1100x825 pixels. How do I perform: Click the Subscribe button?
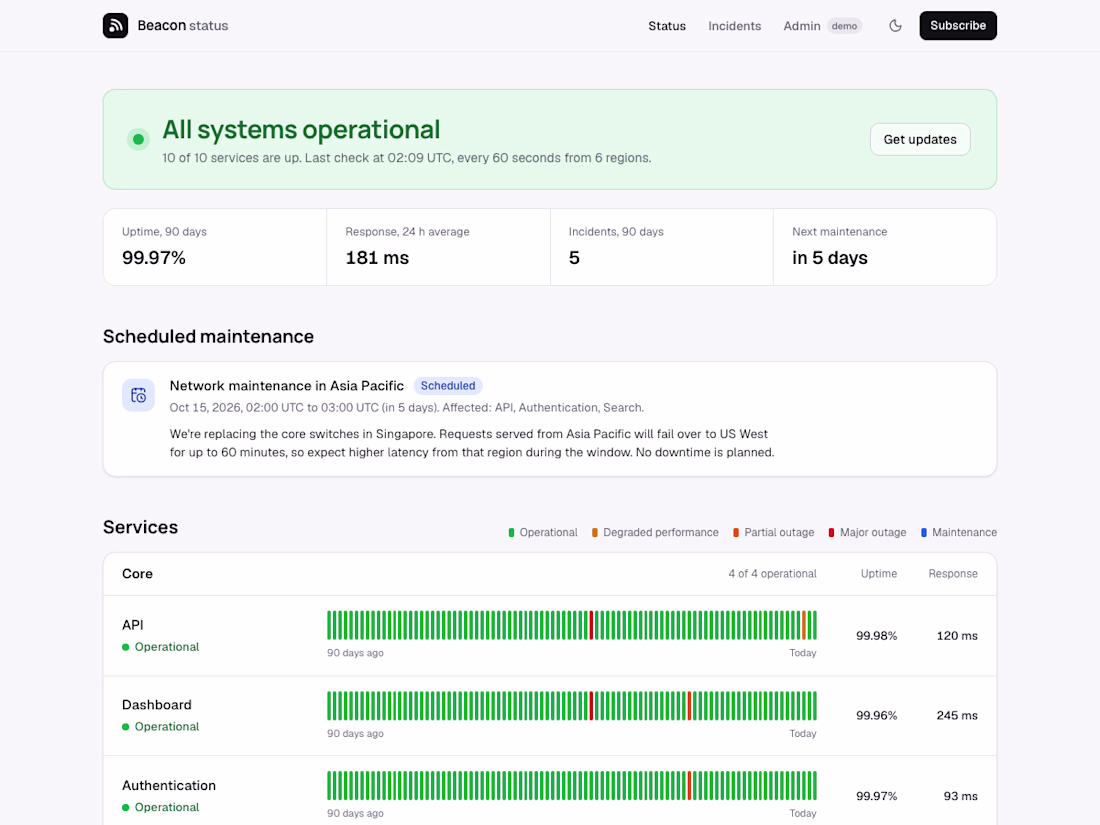tap(958, 25)
